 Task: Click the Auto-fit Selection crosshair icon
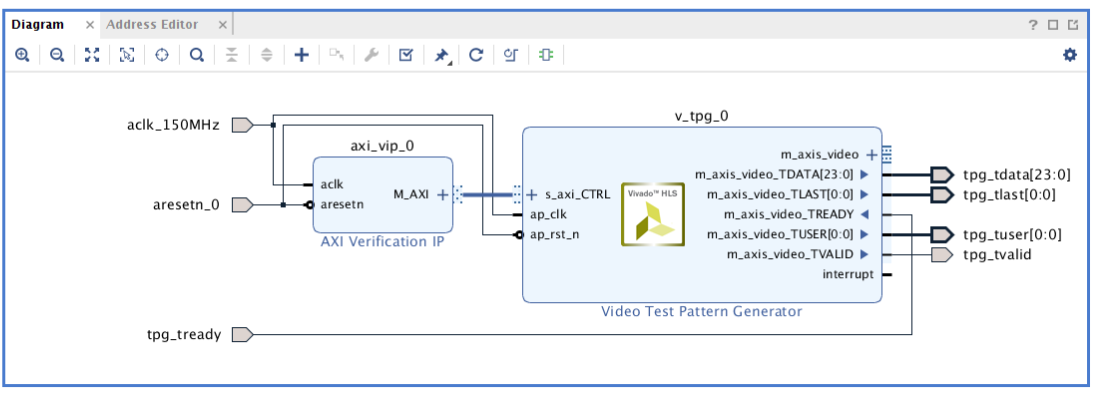162,55
